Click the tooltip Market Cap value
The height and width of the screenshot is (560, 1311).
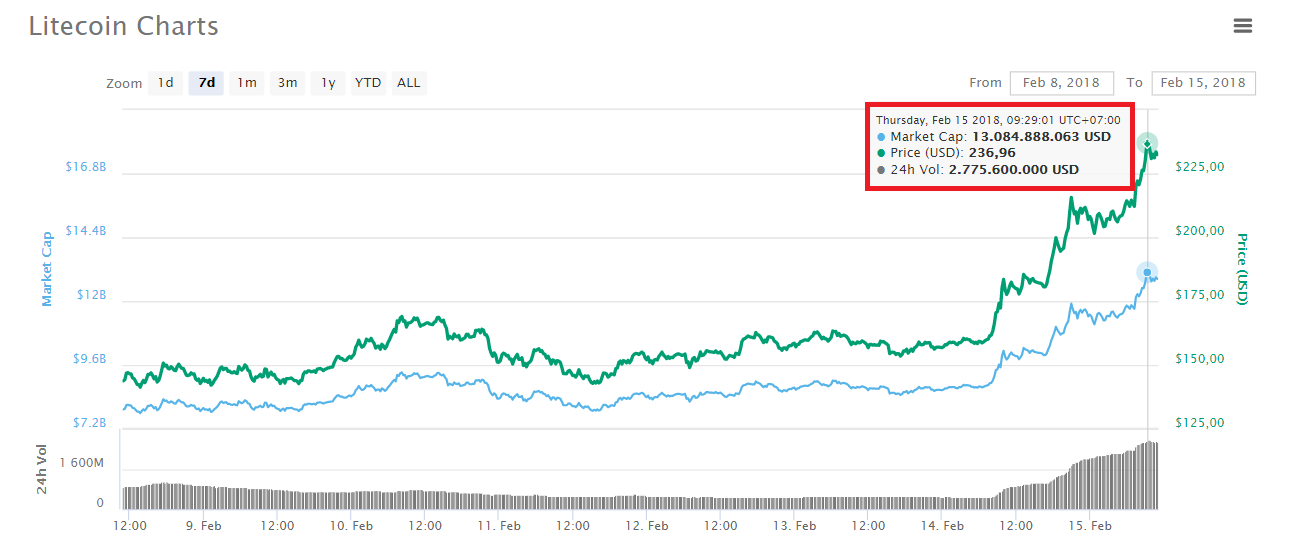[1041, 136]
